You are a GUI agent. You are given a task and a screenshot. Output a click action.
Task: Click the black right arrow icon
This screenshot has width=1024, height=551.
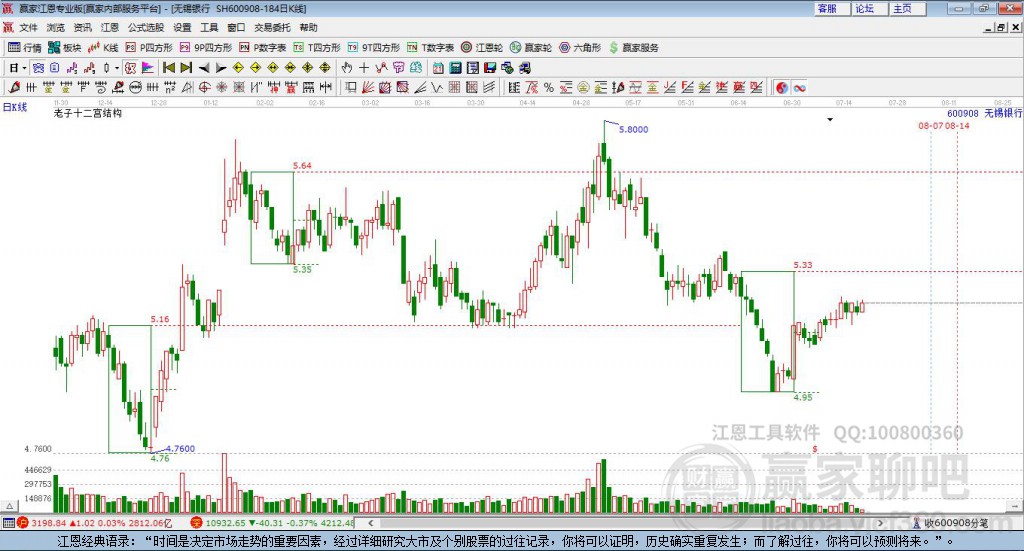221,68
